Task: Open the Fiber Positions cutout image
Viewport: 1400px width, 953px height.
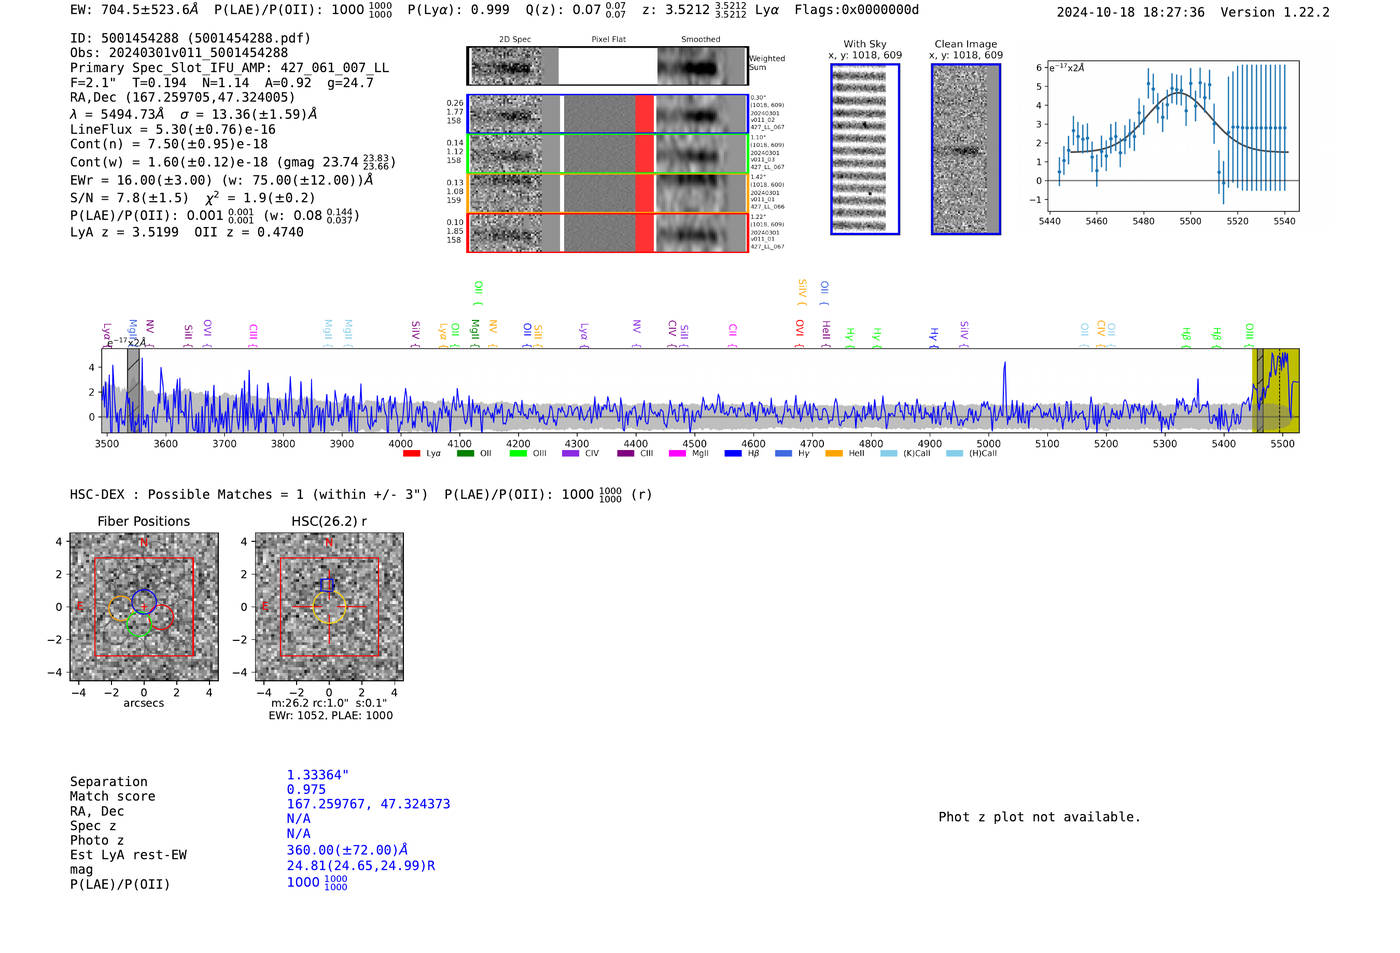Action: (144, 607)
